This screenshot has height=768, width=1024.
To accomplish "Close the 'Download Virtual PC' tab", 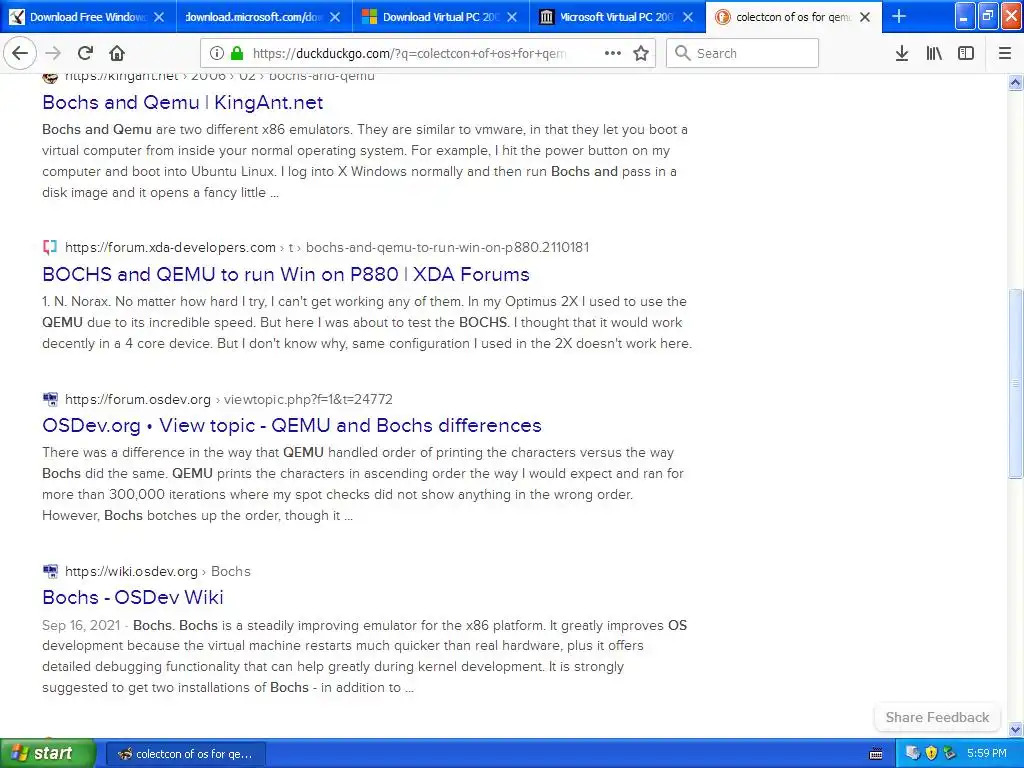I will (x=512, y=17).
